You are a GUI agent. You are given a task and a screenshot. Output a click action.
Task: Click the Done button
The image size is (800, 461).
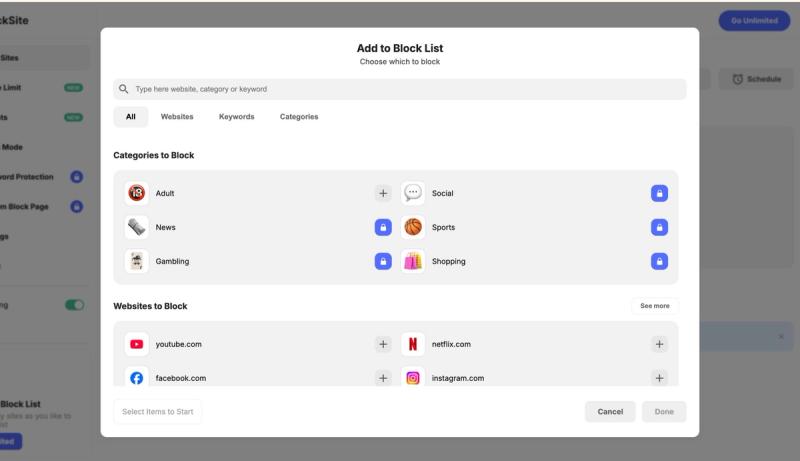coord(664,412)
